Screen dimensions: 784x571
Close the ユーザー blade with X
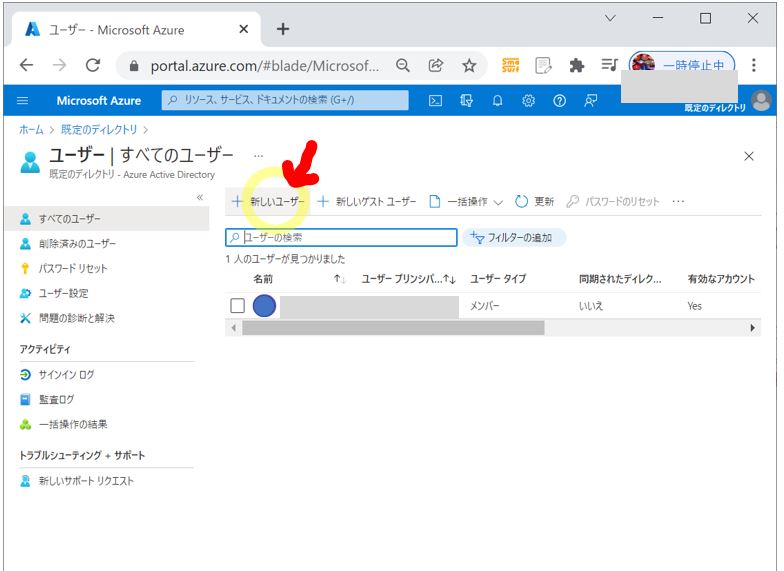click(x=748, y=156)
